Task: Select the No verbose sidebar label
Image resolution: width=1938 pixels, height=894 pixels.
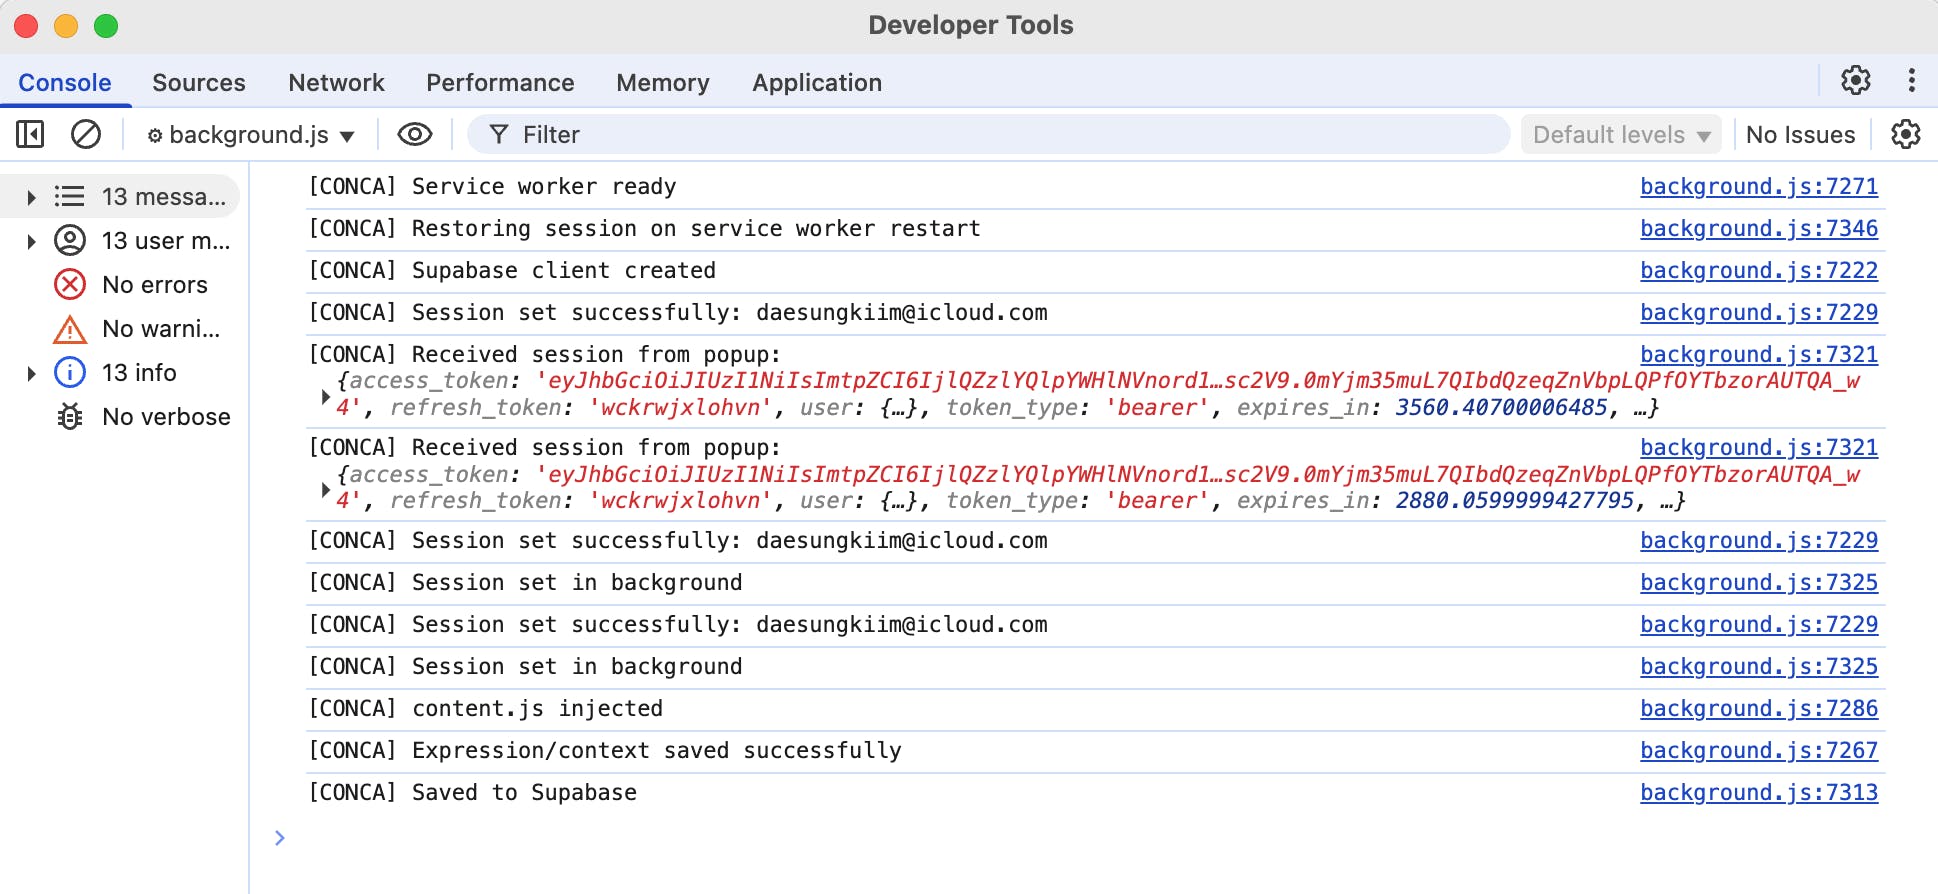Action: coord(166,417)
